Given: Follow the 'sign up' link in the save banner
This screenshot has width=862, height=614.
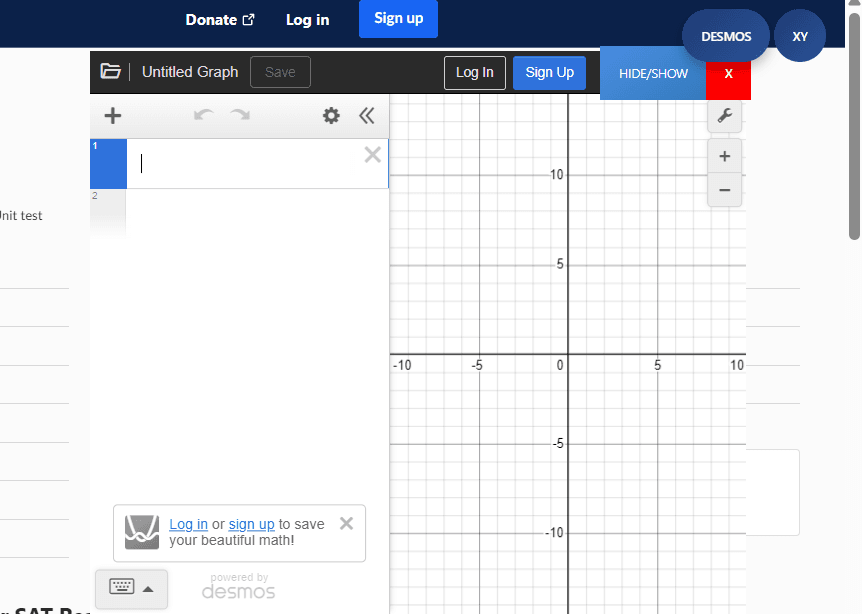Looking at the screenshot, I should coord(251,524).
